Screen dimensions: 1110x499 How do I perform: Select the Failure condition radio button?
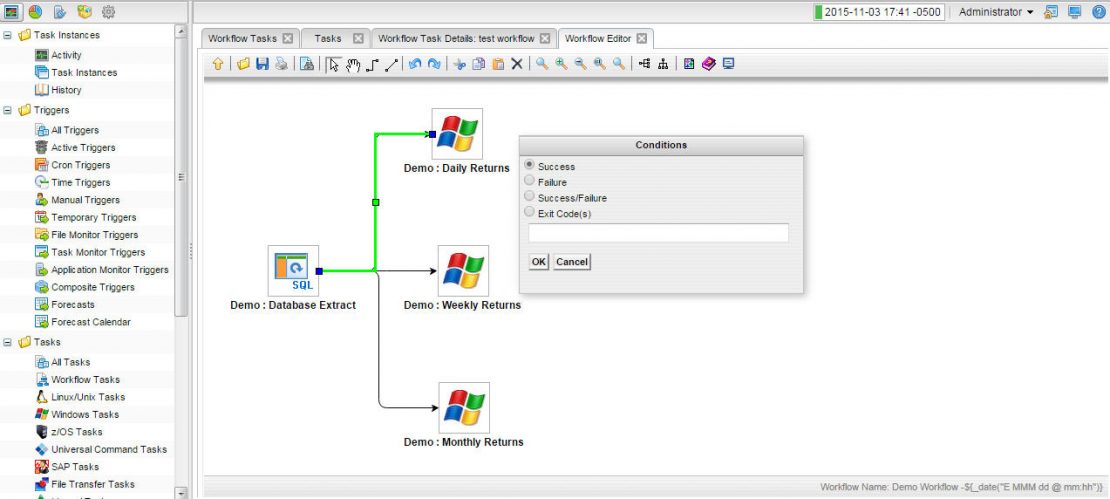click(529, 180)
